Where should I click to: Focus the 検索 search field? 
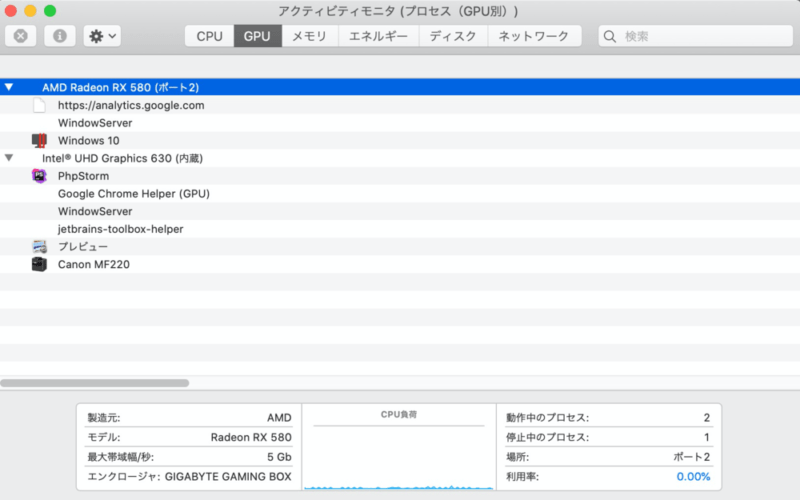(695, 36)
